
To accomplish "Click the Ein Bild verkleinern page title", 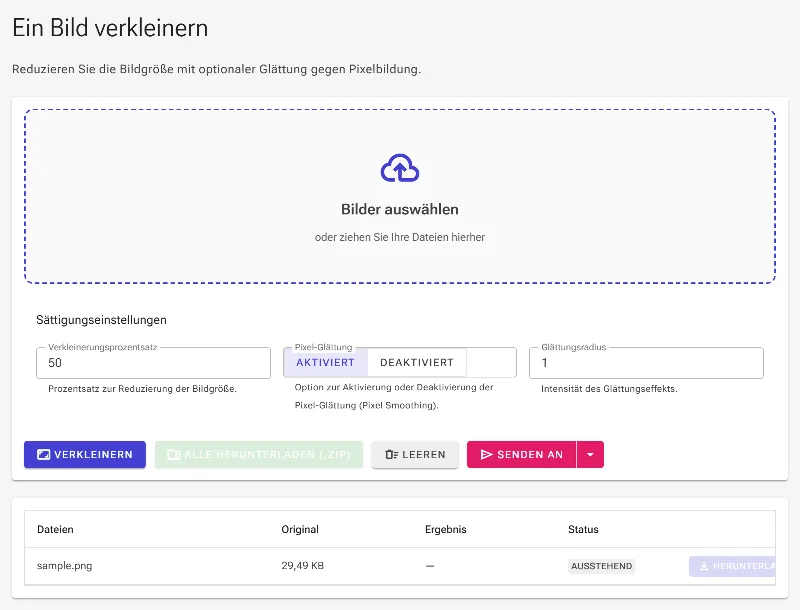I will (x=110, y=28).
